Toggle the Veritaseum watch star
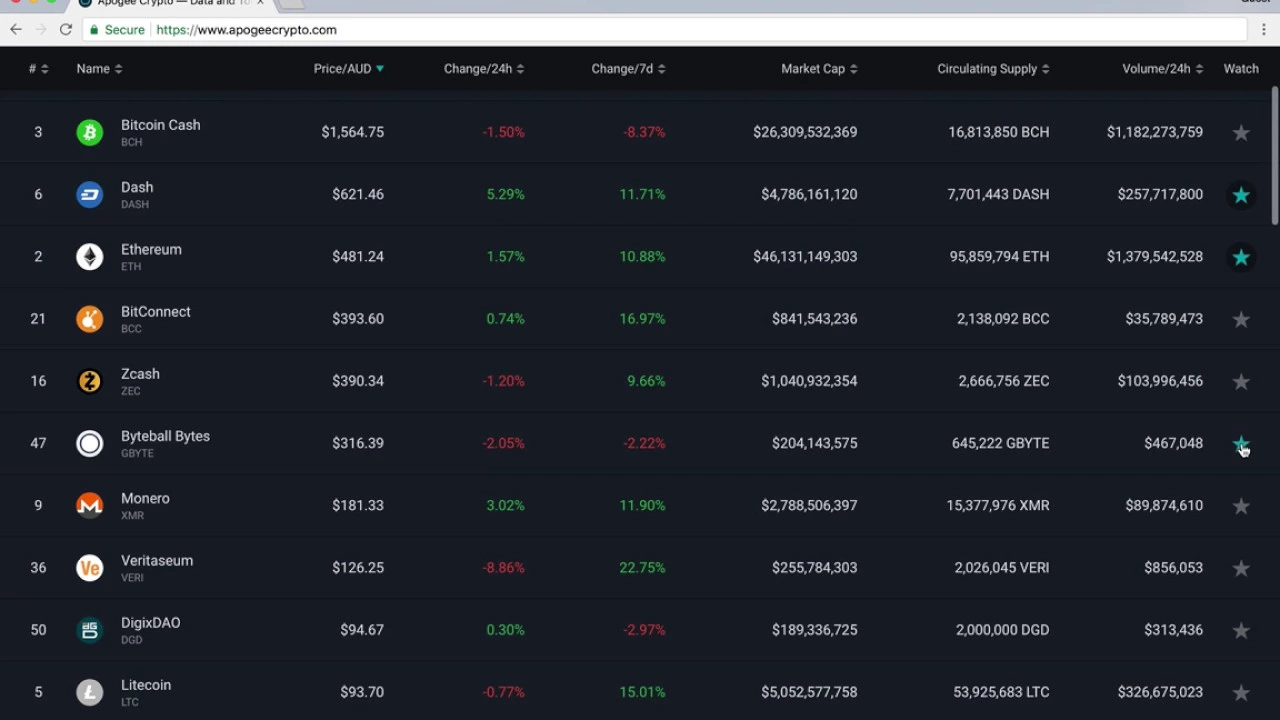Image resolution: width=1280 pixels, height=720 pixels. click(1241, 568)
